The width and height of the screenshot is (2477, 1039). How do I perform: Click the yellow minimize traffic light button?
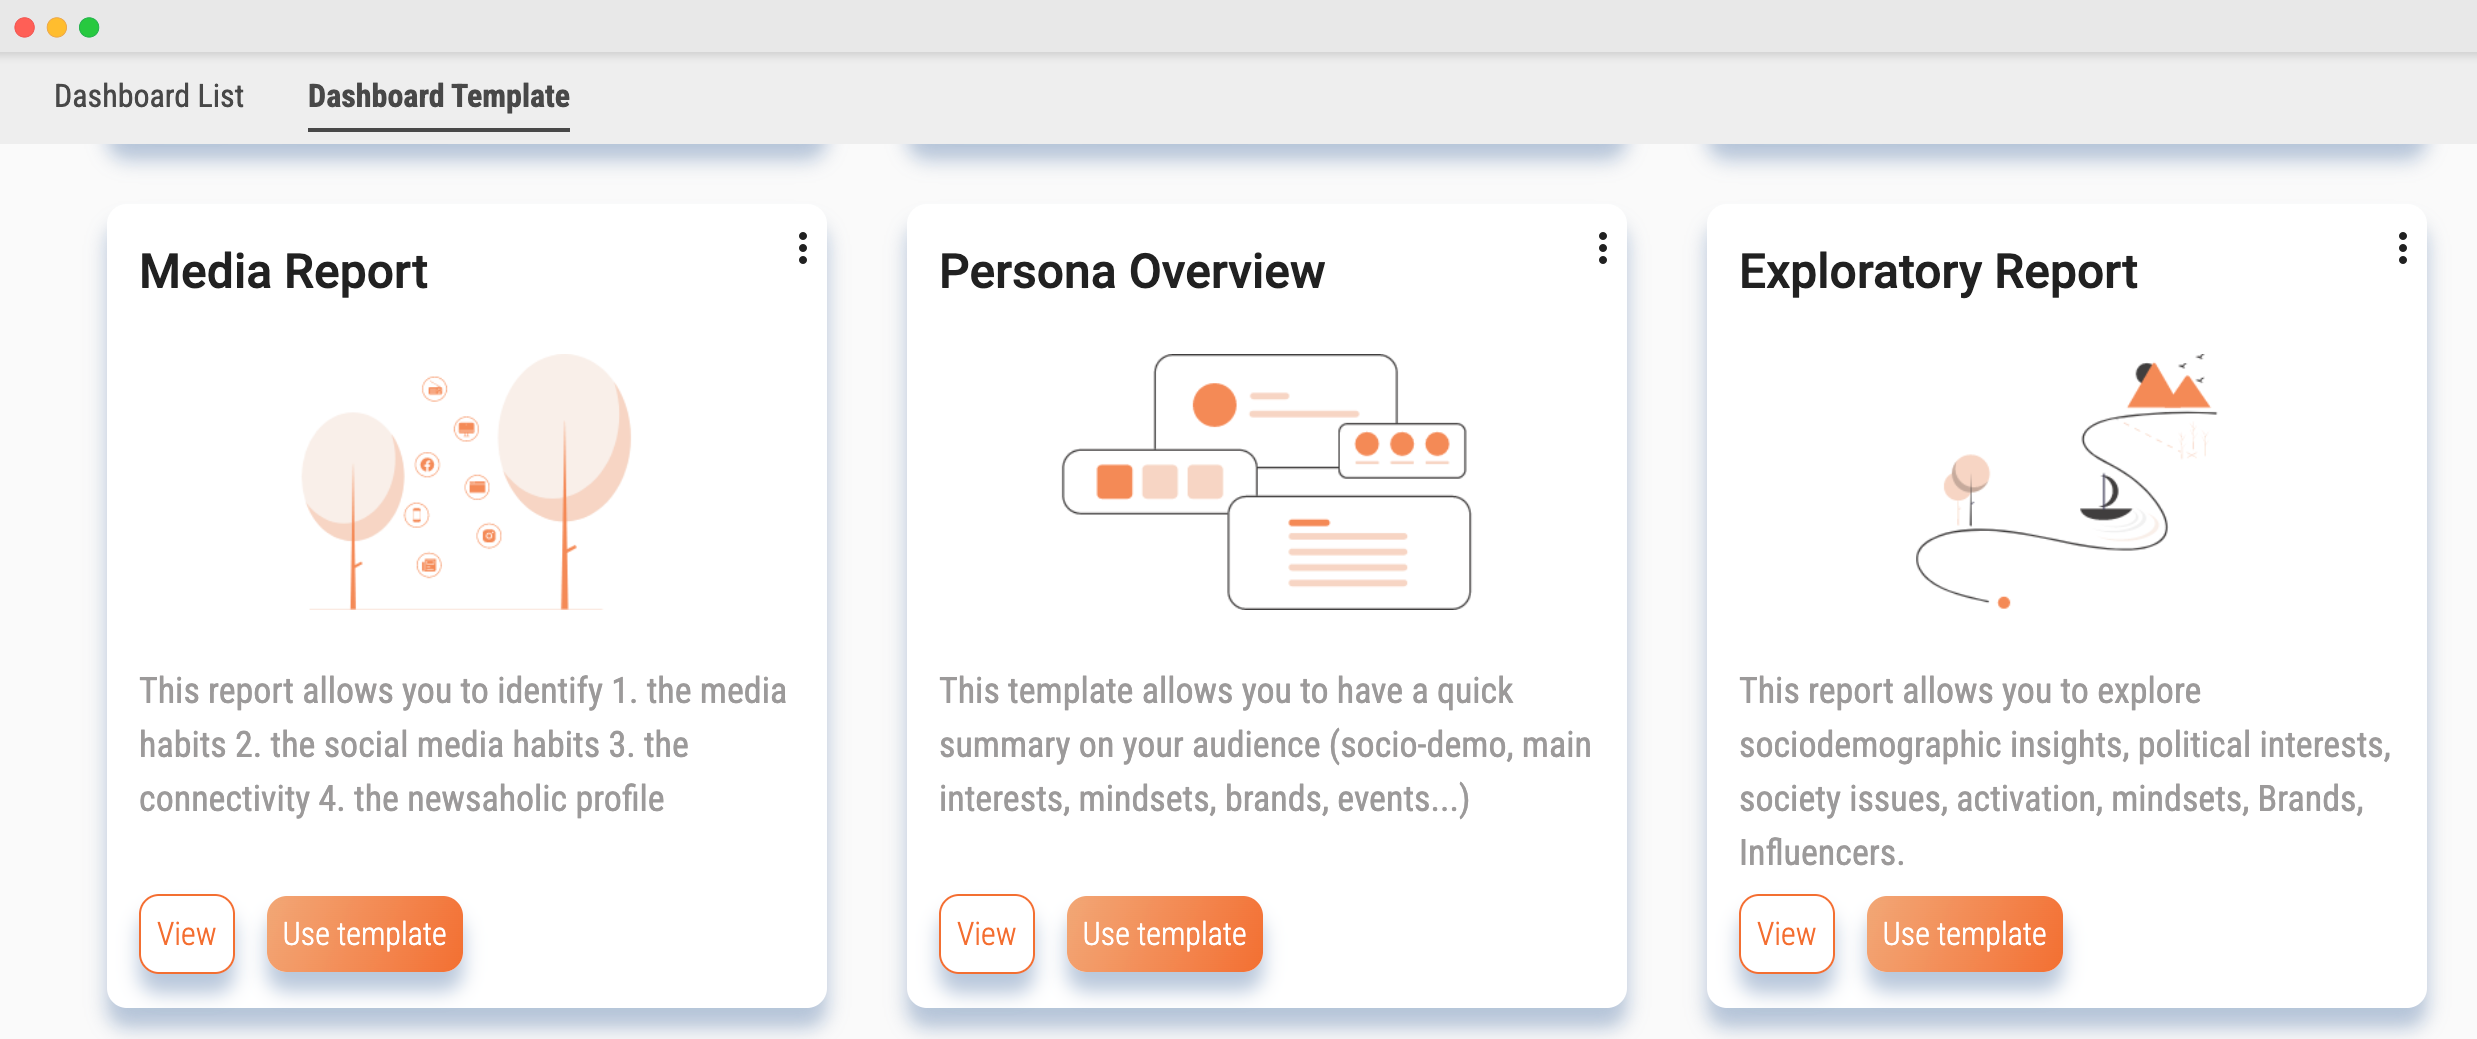(x=56, y=28)
